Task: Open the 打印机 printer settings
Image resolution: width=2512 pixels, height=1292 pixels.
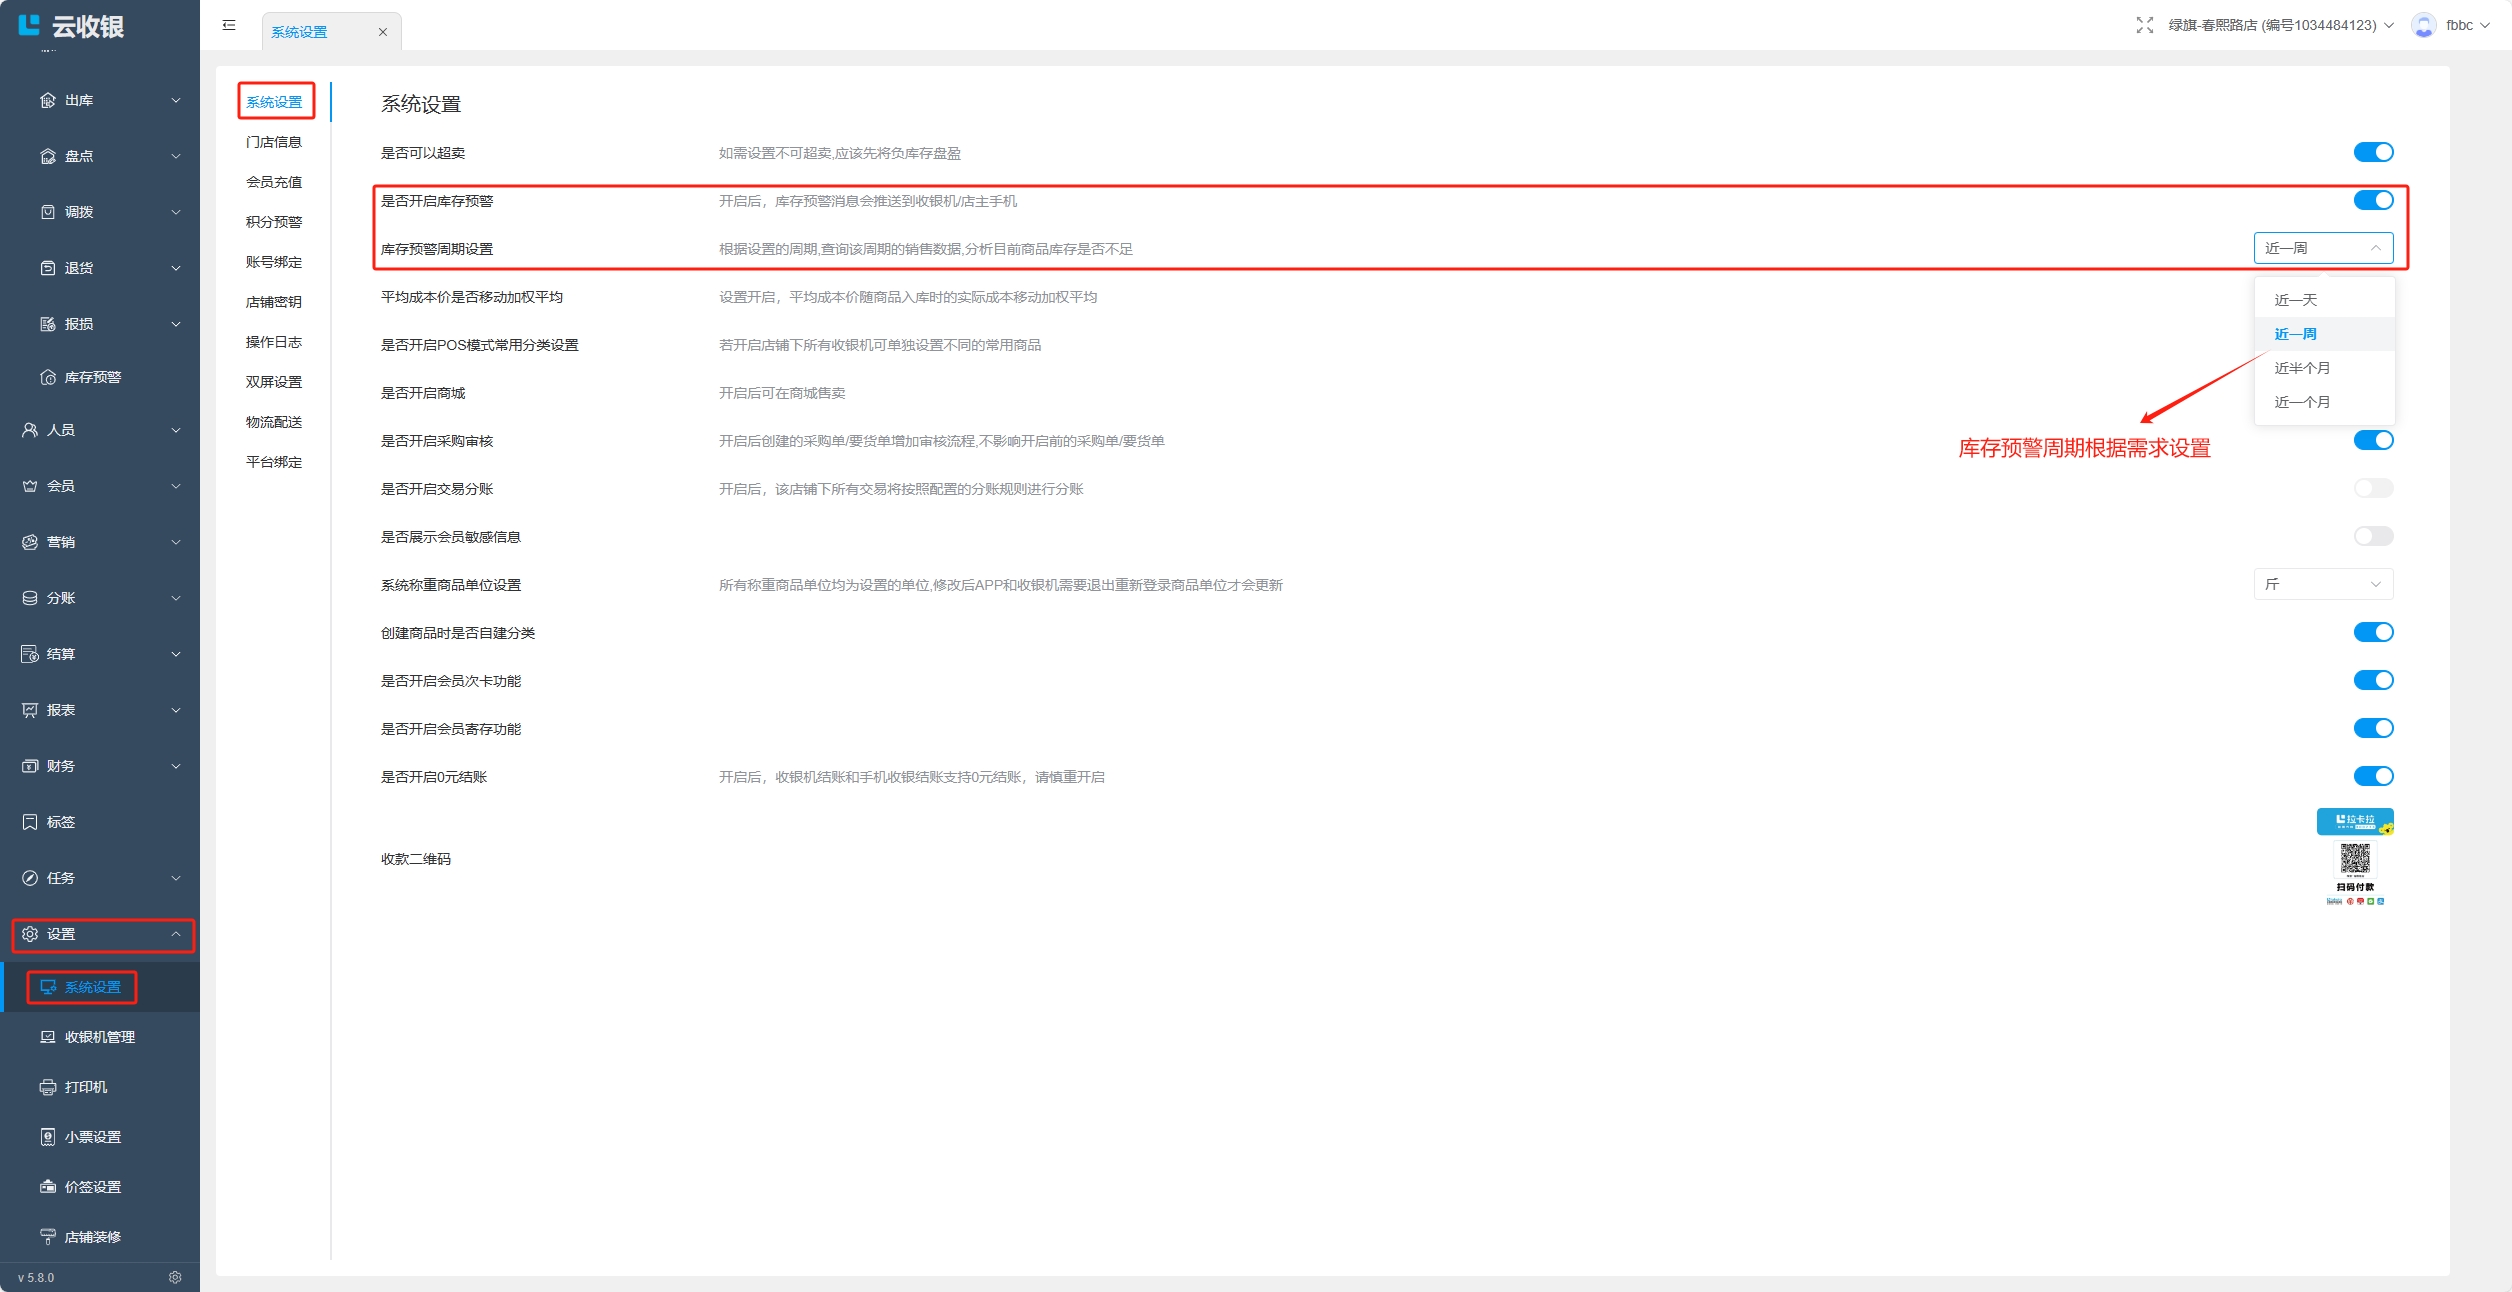Action: coord(85,1087)
